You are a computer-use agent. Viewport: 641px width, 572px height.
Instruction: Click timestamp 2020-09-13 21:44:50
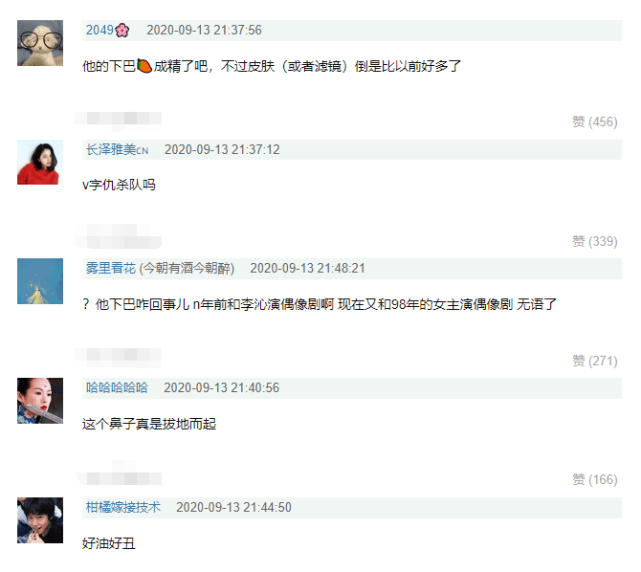(x=234, y=507)
